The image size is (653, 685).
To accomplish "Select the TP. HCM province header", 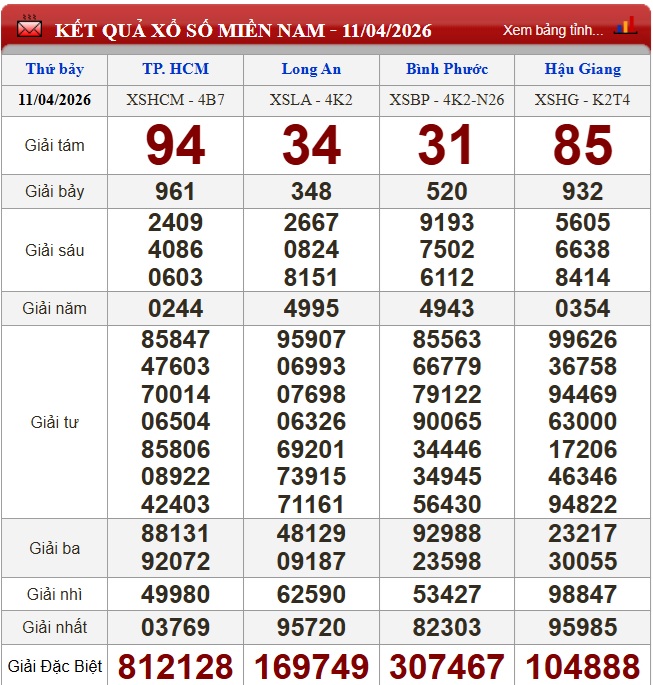I will (175, 69).
